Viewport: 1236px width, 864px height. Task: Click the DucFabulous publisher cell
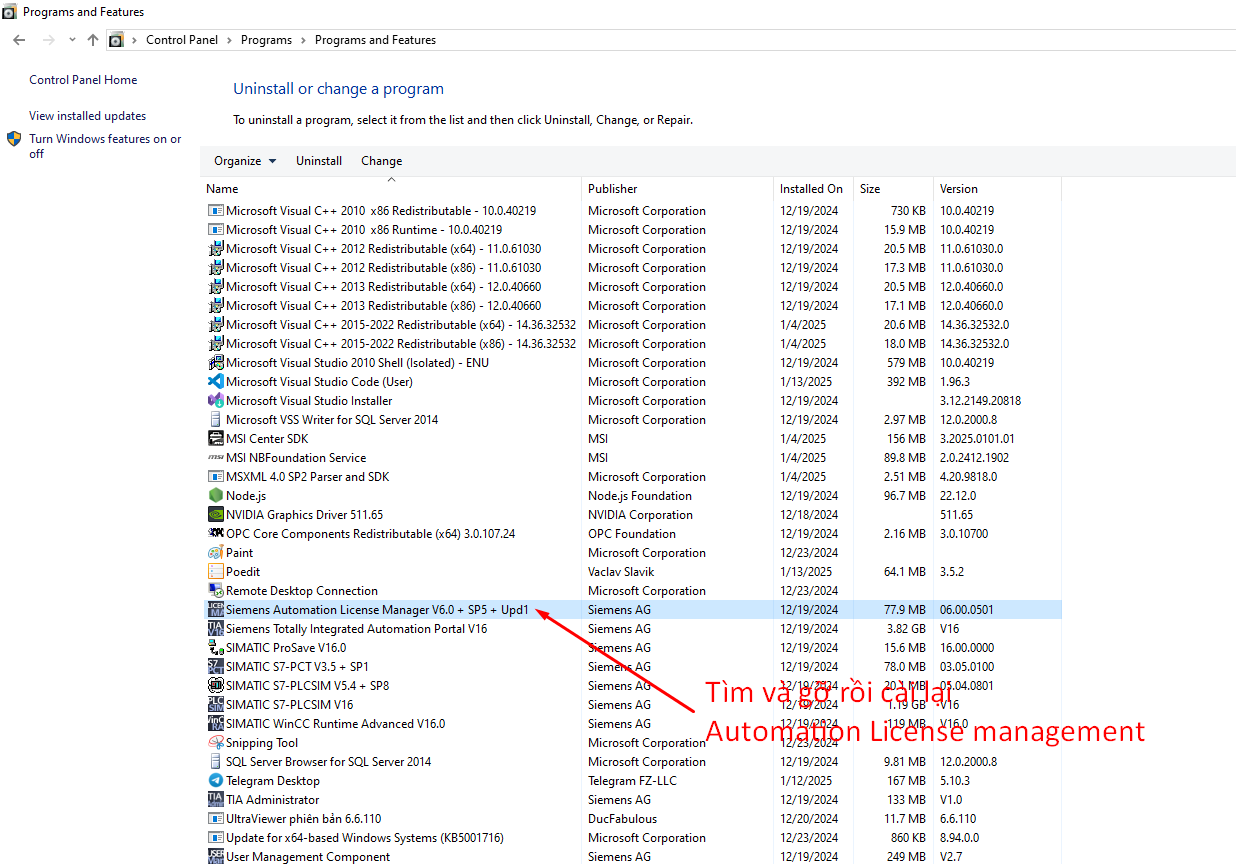(622, 818)
